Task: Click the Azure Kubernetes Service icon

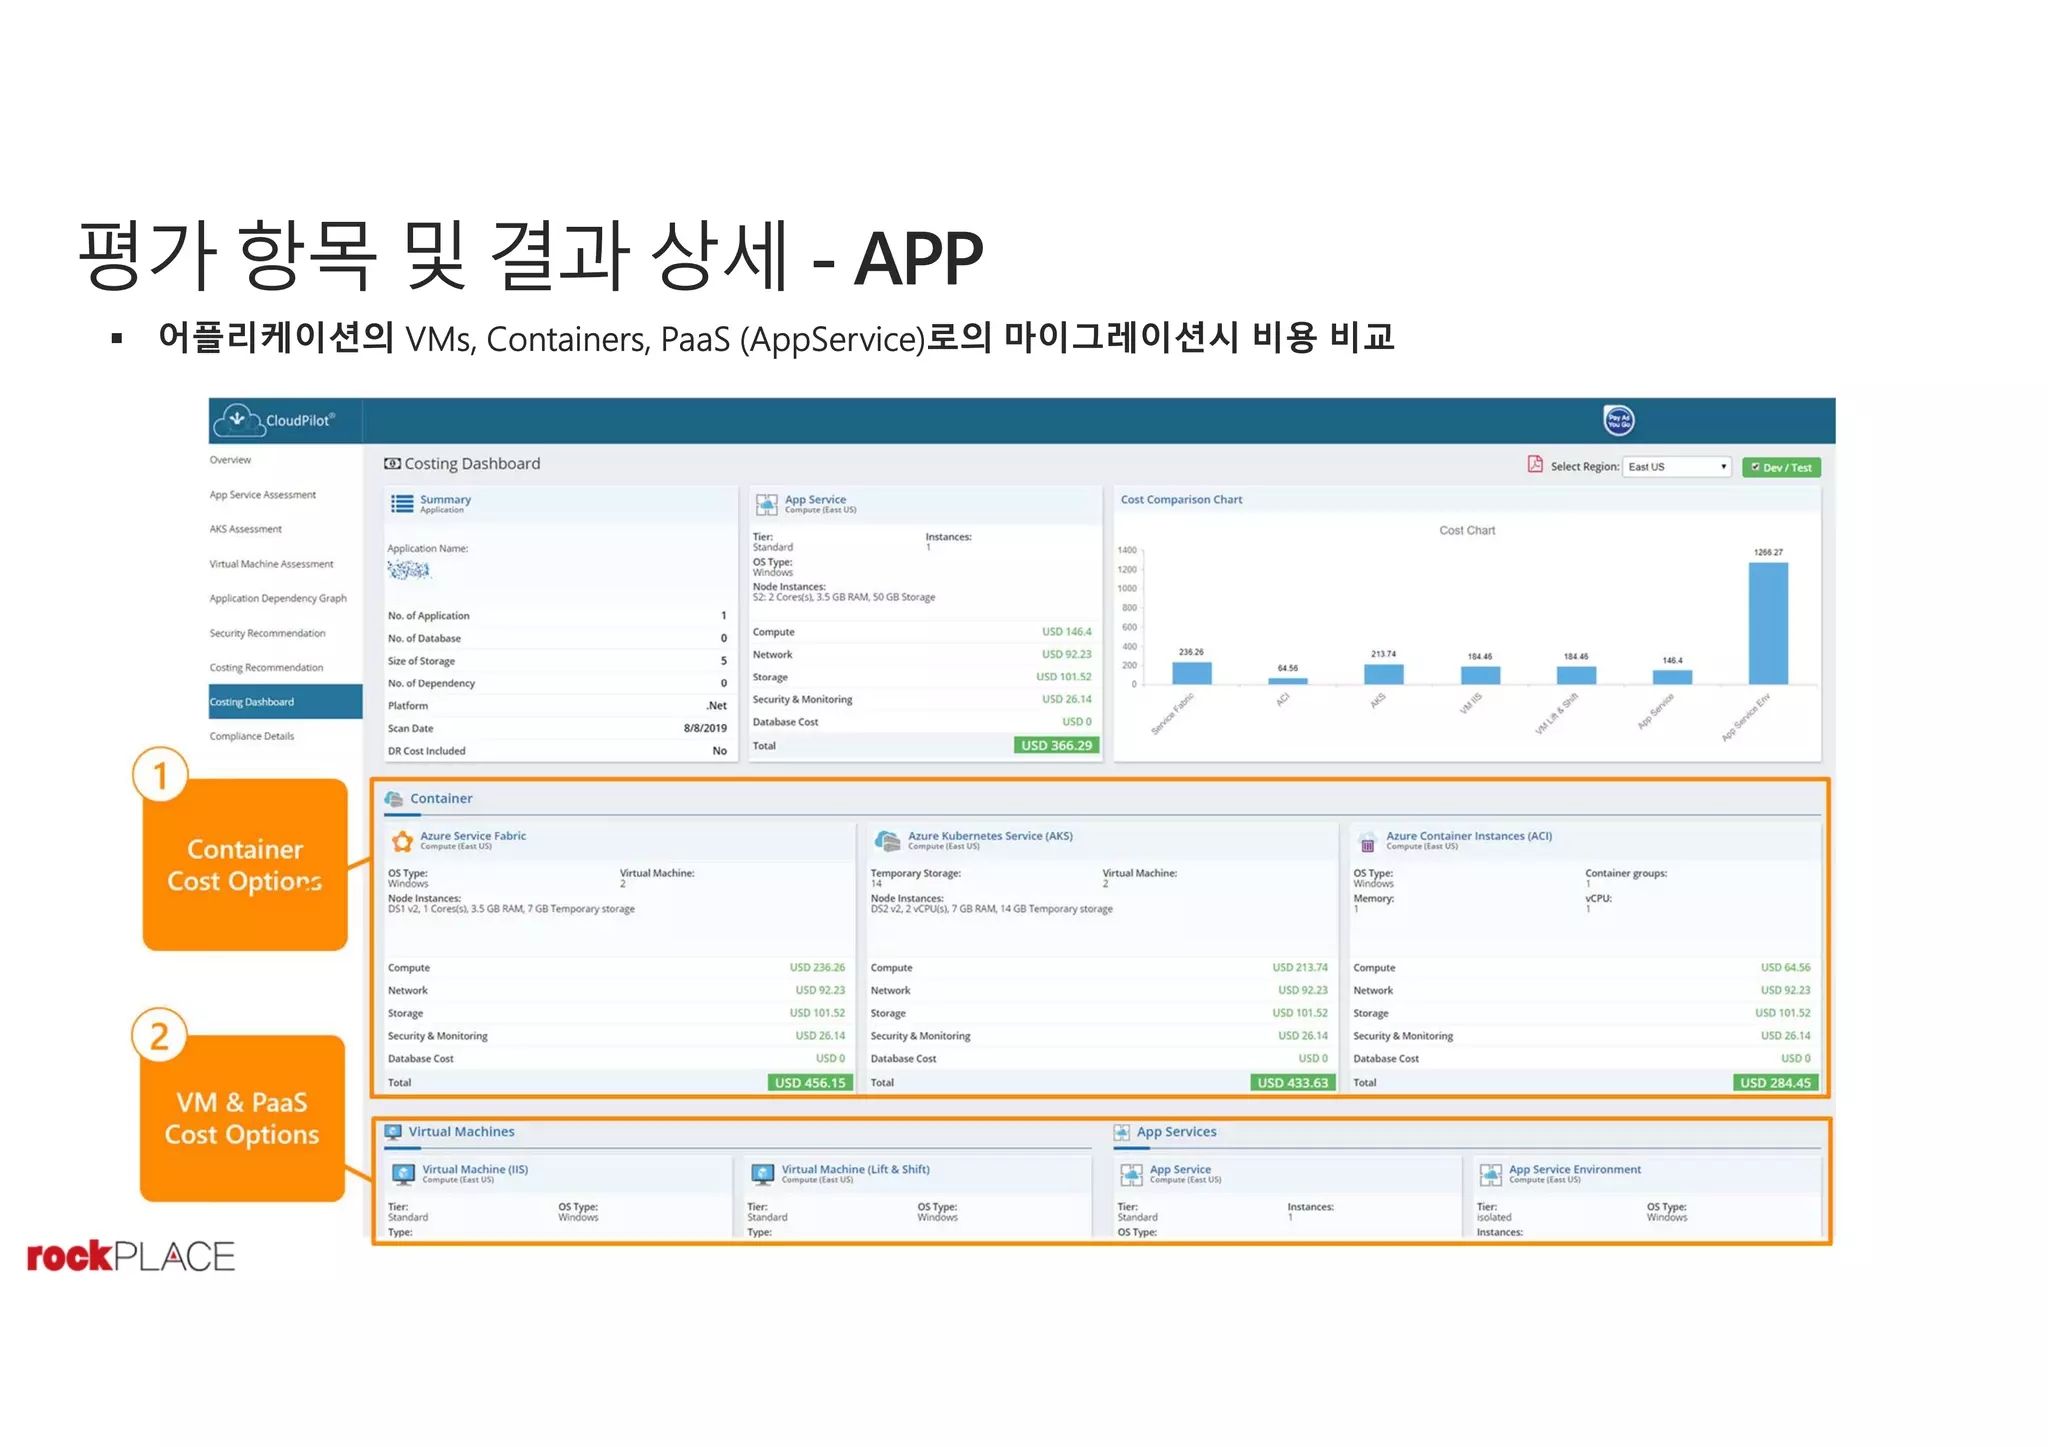Action: click(887, 840)
